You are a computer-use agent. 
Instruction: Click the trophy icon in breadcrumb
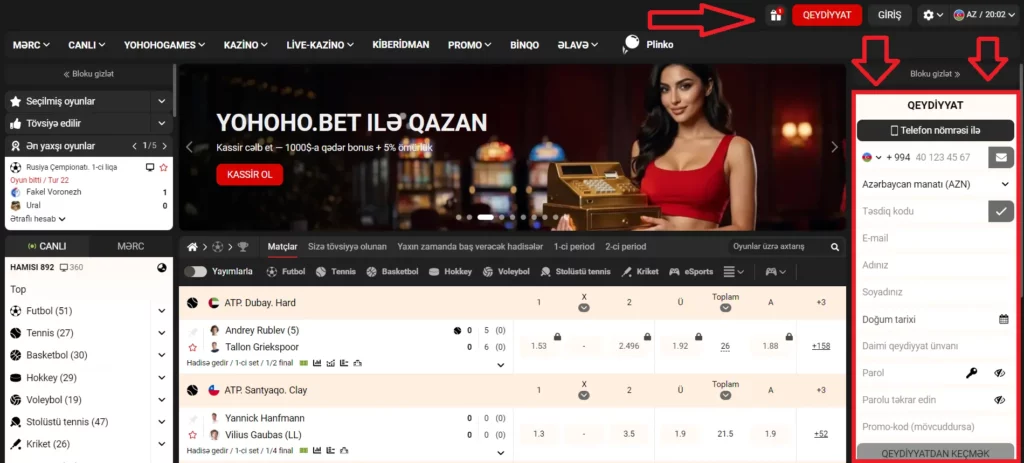(243, 247)
